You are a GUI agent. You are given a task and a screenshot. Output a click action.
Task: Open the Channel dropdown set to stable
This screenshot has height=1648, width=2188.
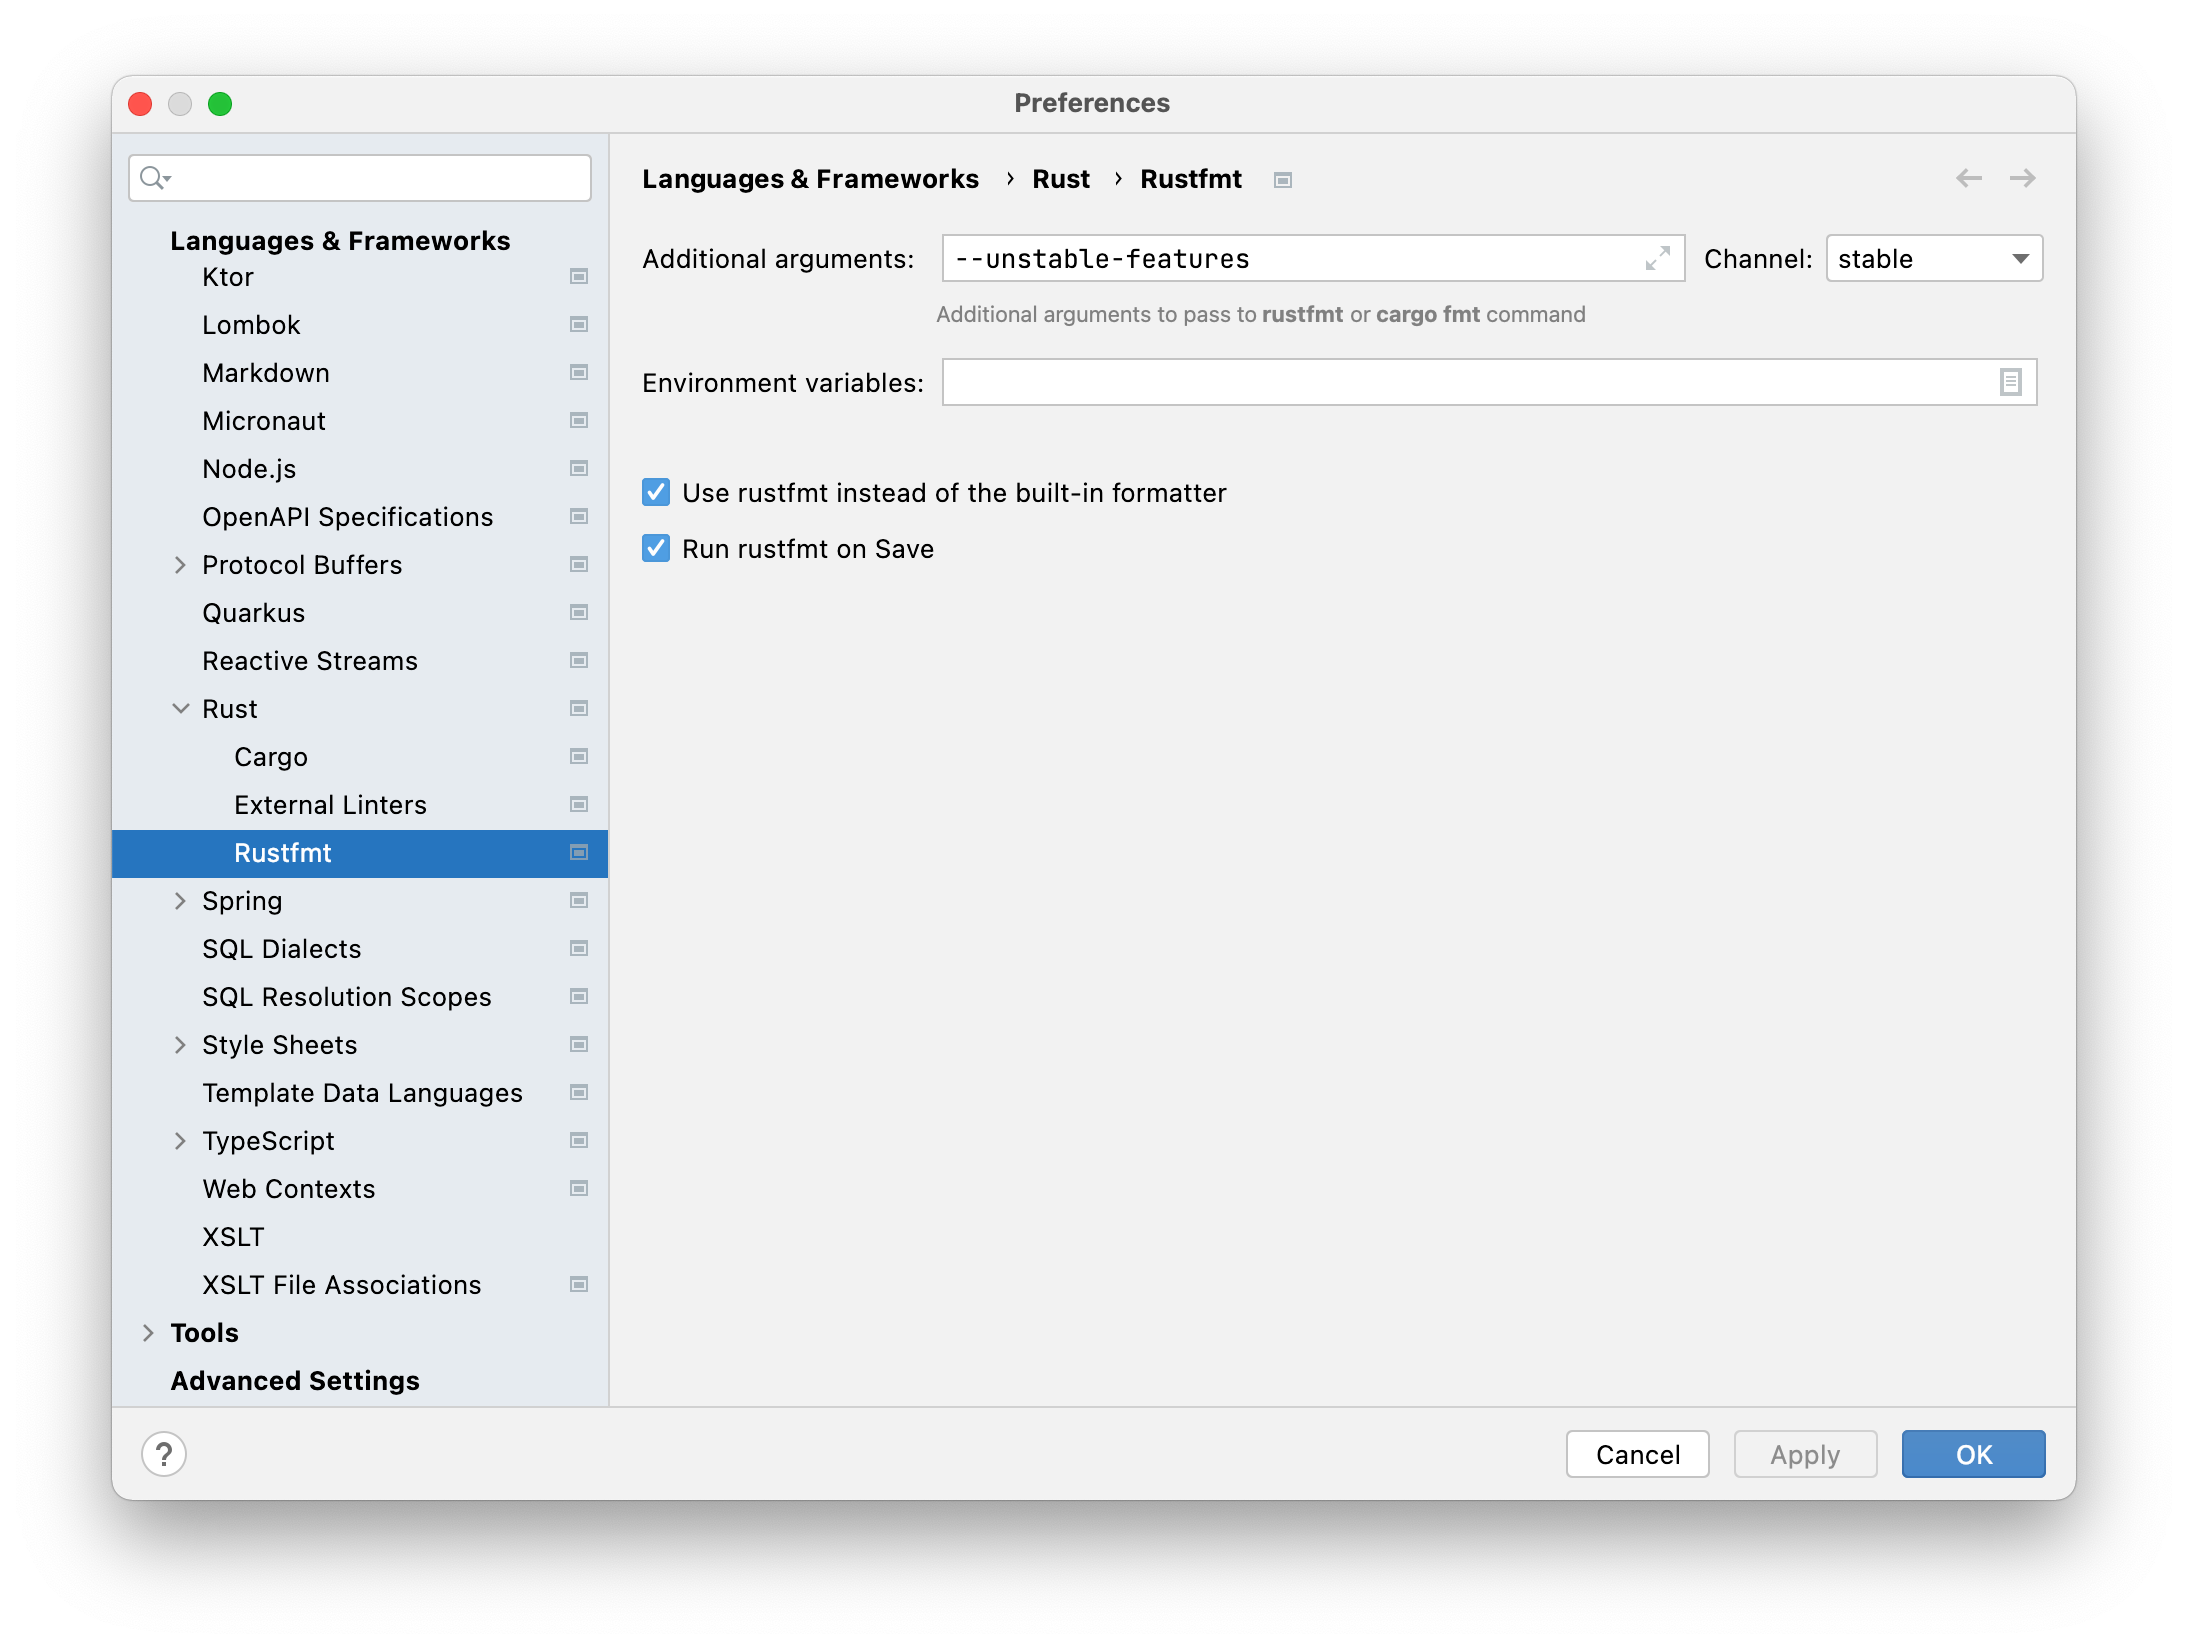pyautogui.click(x=1933, y=259)
